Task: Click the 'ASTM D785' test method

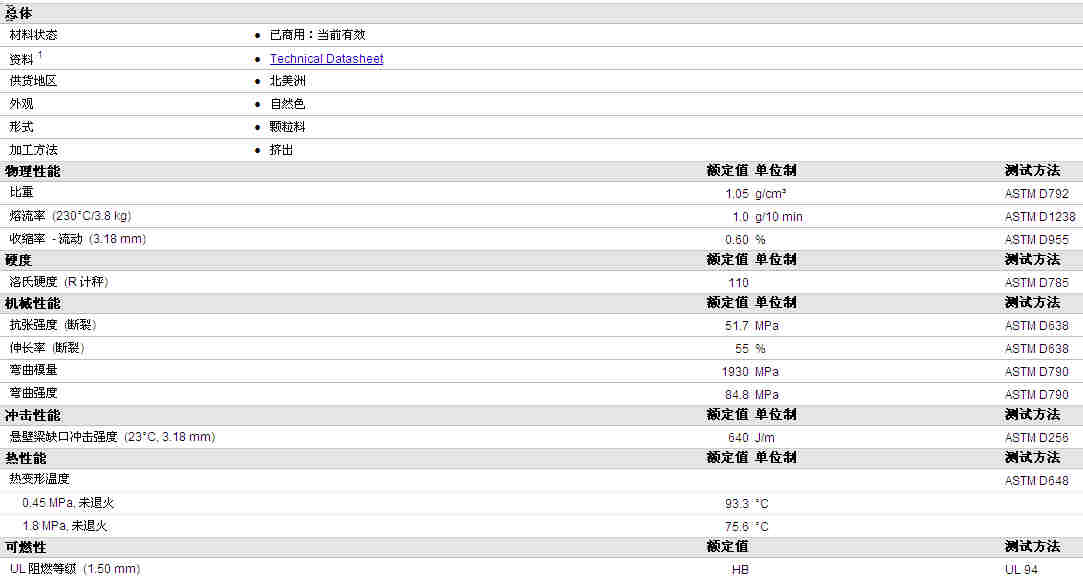Action: coord(1037,283)
